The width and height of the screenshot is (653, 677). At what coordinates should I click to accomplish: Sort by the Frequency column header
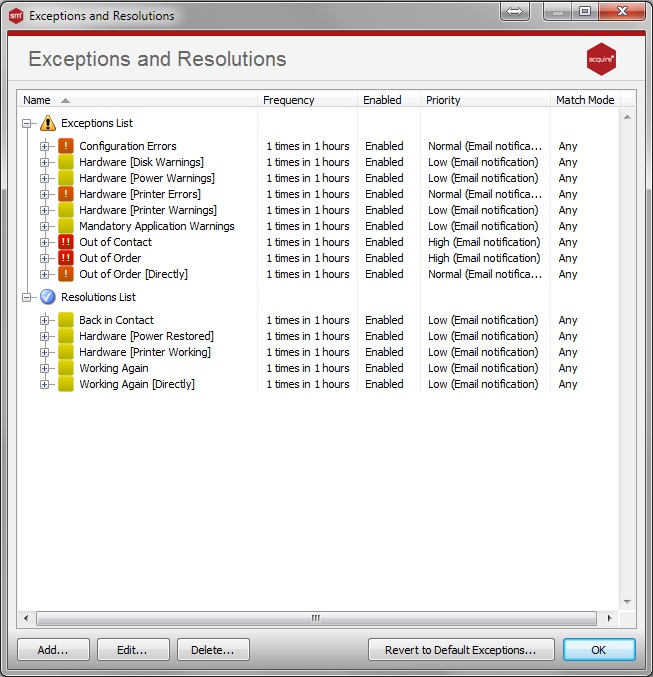[x=307, y=100]
